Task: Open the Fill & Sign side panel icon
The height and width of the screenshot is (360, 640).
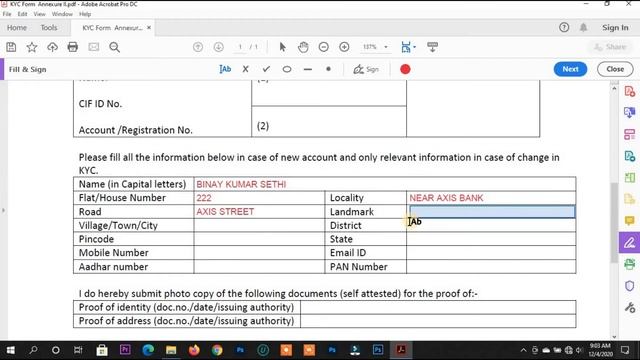Action: coord(629,243)
